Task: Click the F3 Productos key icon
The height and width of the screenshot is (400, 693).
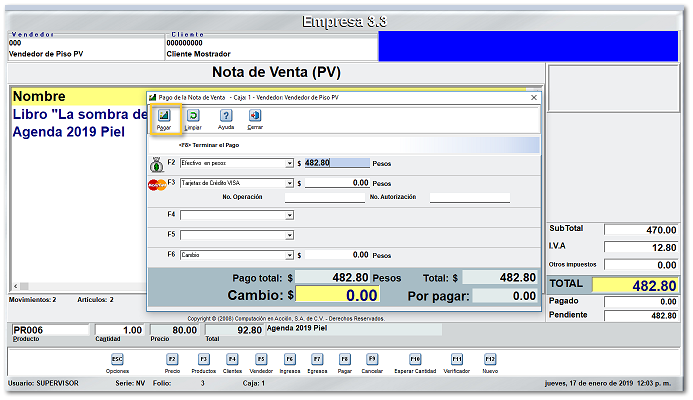Action: (x=203, y=358)
